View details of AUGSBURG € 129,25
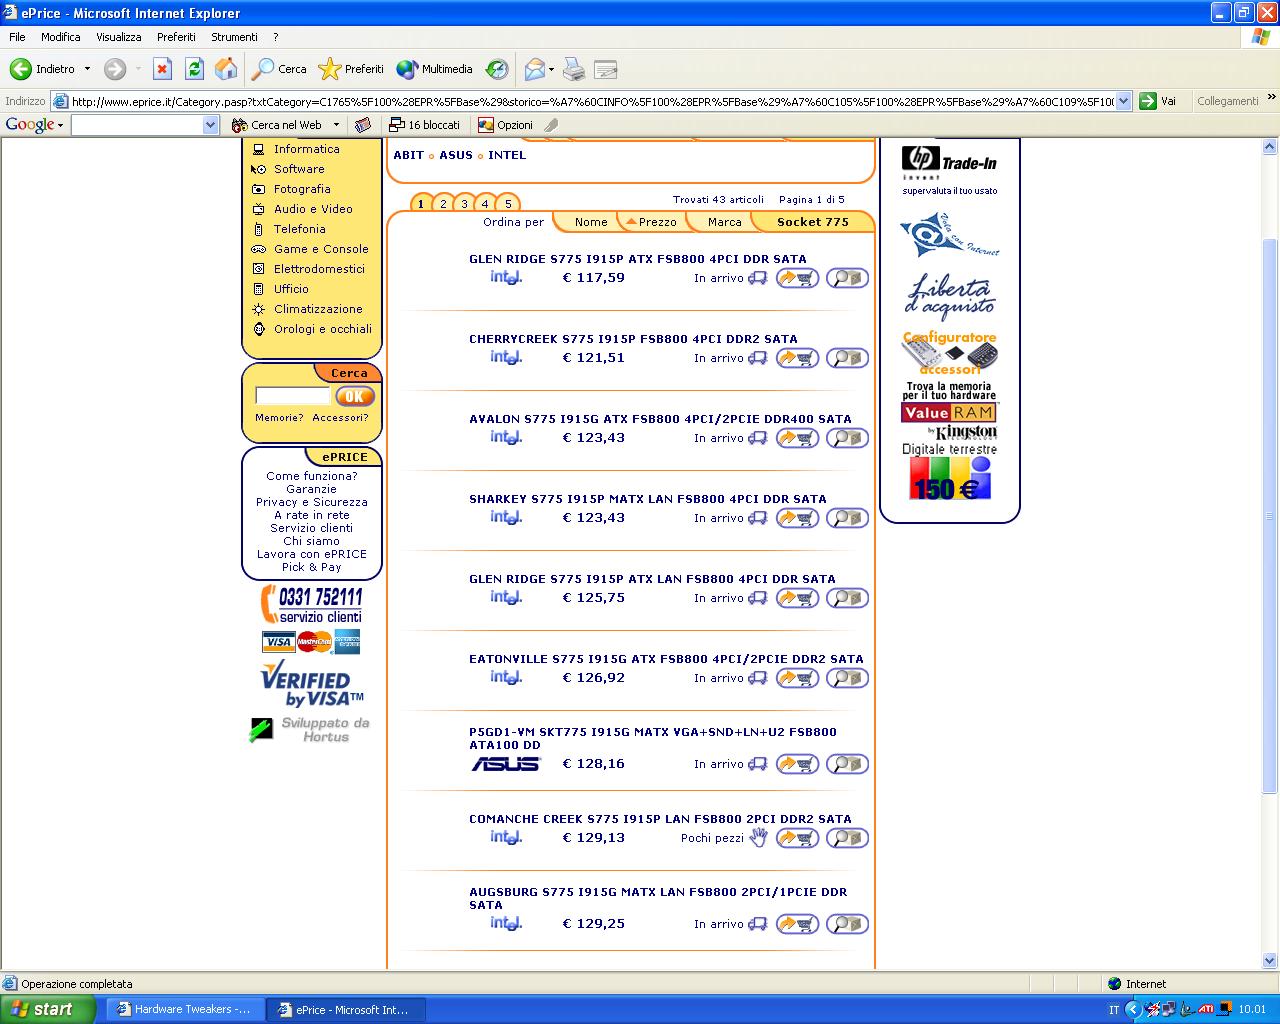1280x1024 pixels. click(847, 924)
